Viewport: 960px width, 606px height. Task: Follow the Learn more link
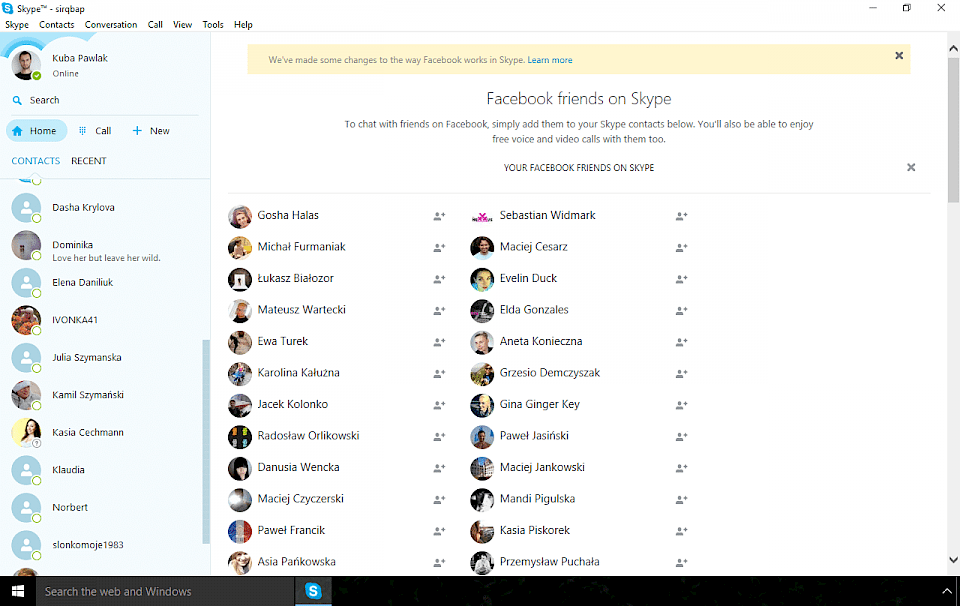(x=550, y=60)
